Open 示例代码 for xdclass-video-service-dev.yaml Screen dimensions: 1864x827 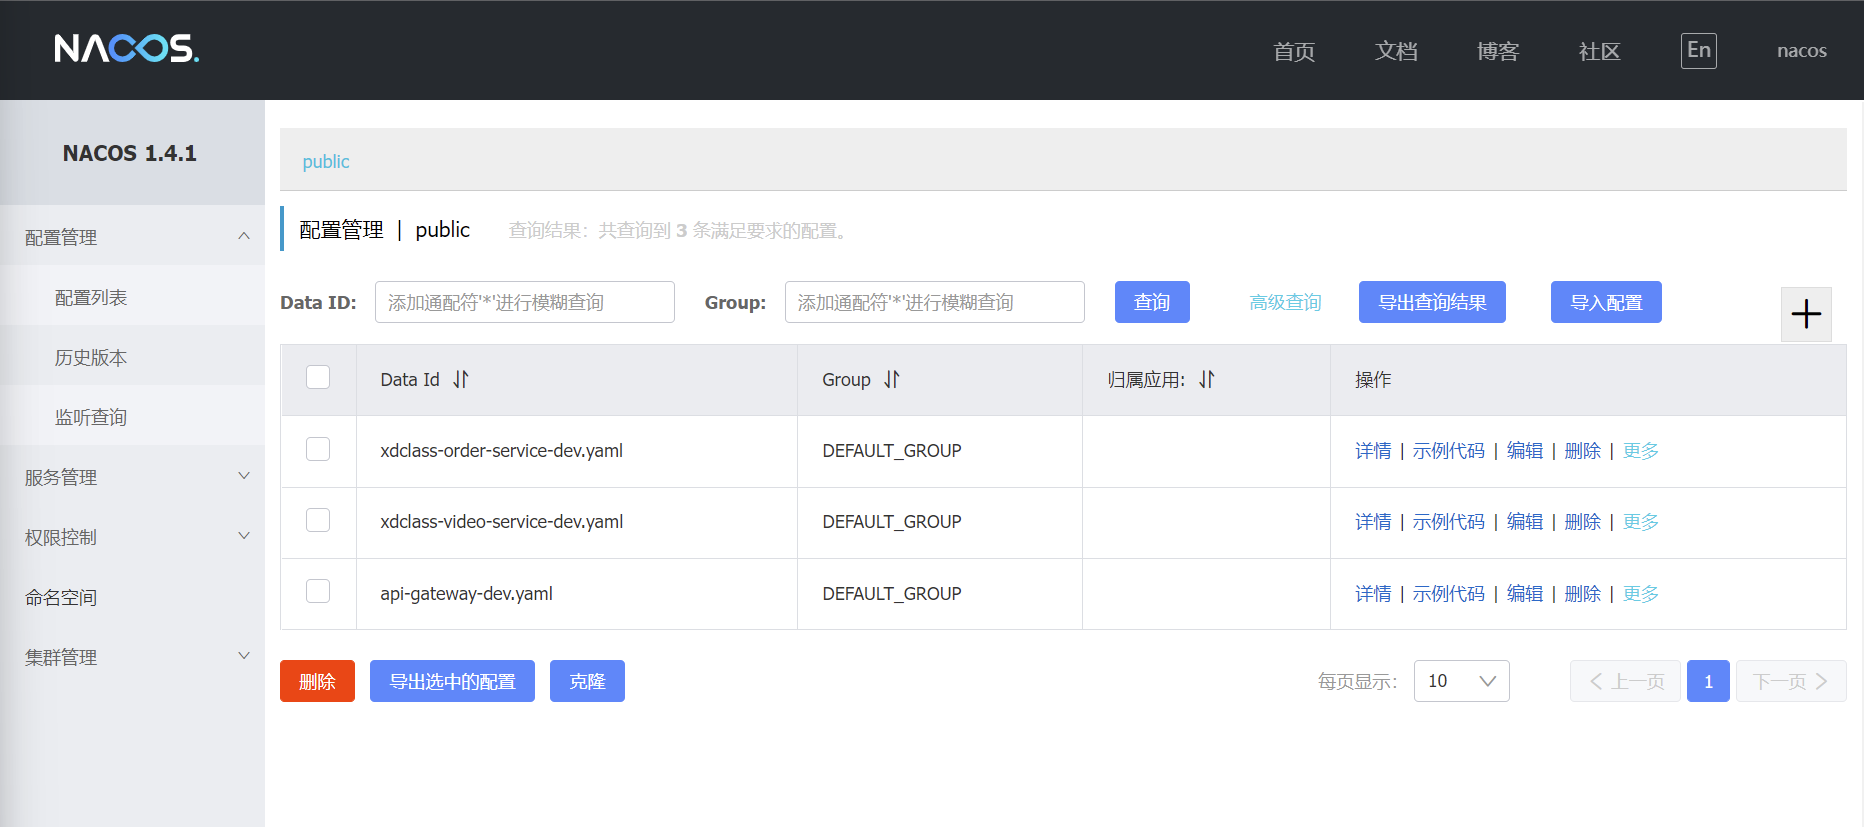1448,522
